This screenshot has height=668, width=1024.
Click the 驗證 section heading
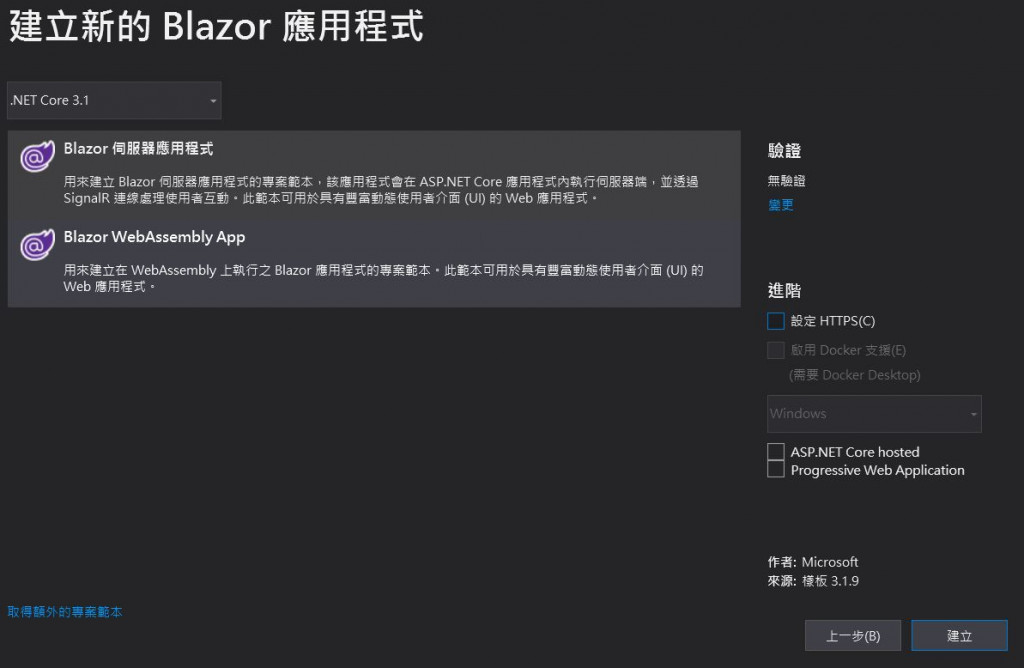(x=784, y=151)
